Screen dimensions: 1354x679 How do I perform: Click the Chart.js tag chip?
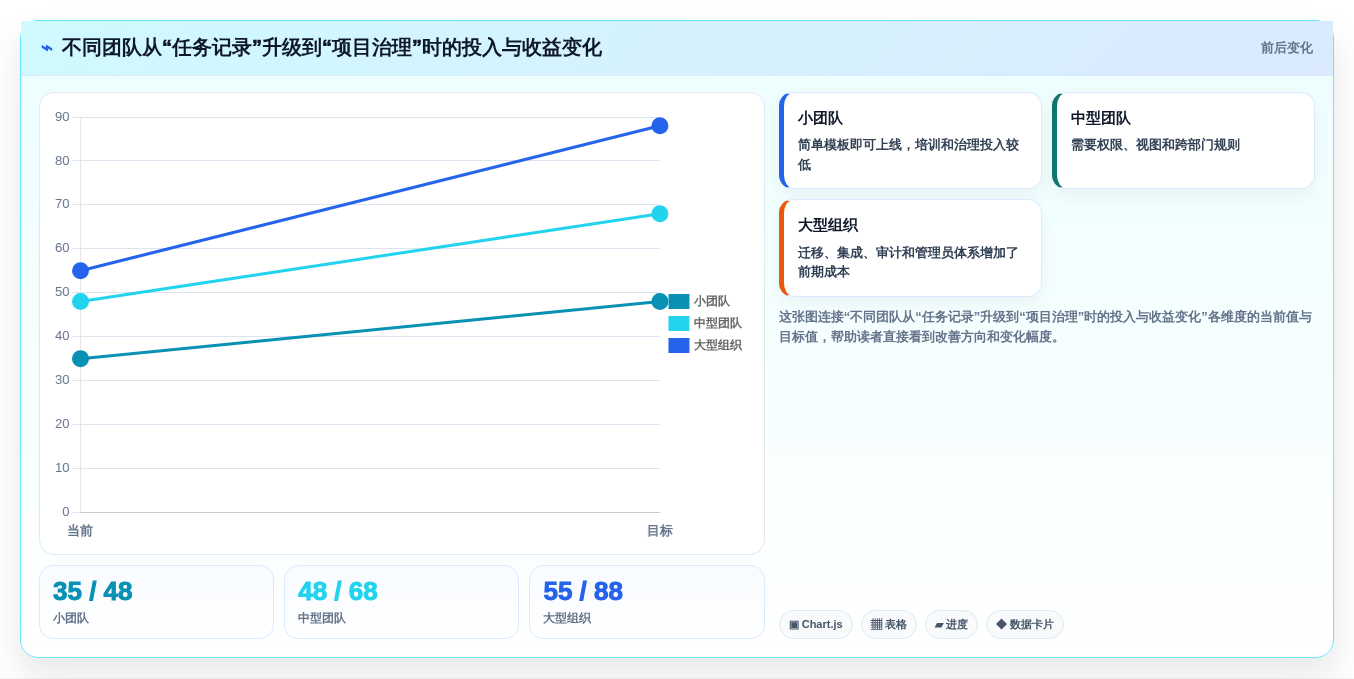[816, 625]
